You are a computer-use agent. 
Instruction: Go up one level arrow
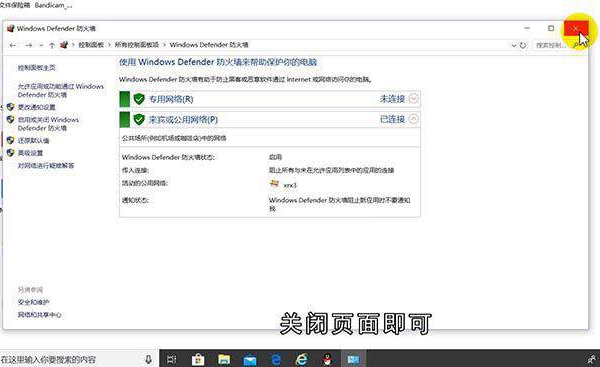[x=52, y=45]
